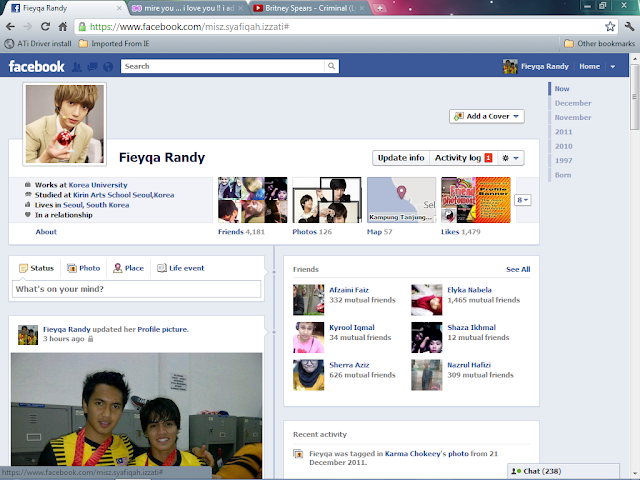Screen dimensions: 640x480
Task: Open friend Shaza Ikhmal profile
Action: tap(471, 328)
